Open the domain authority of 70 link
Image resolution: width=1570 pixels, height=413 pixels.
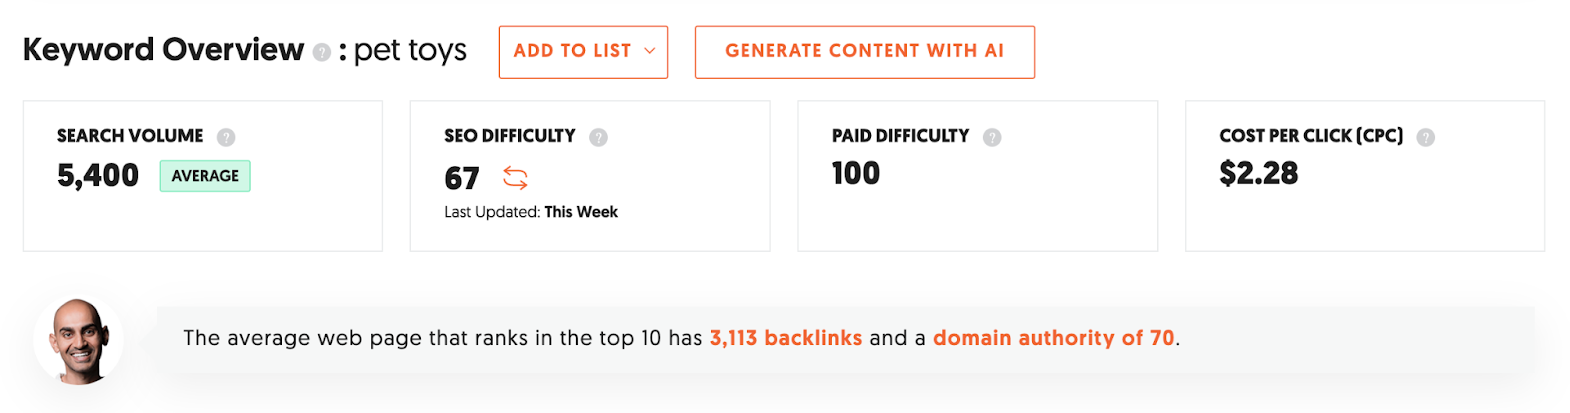point(1054,338)
